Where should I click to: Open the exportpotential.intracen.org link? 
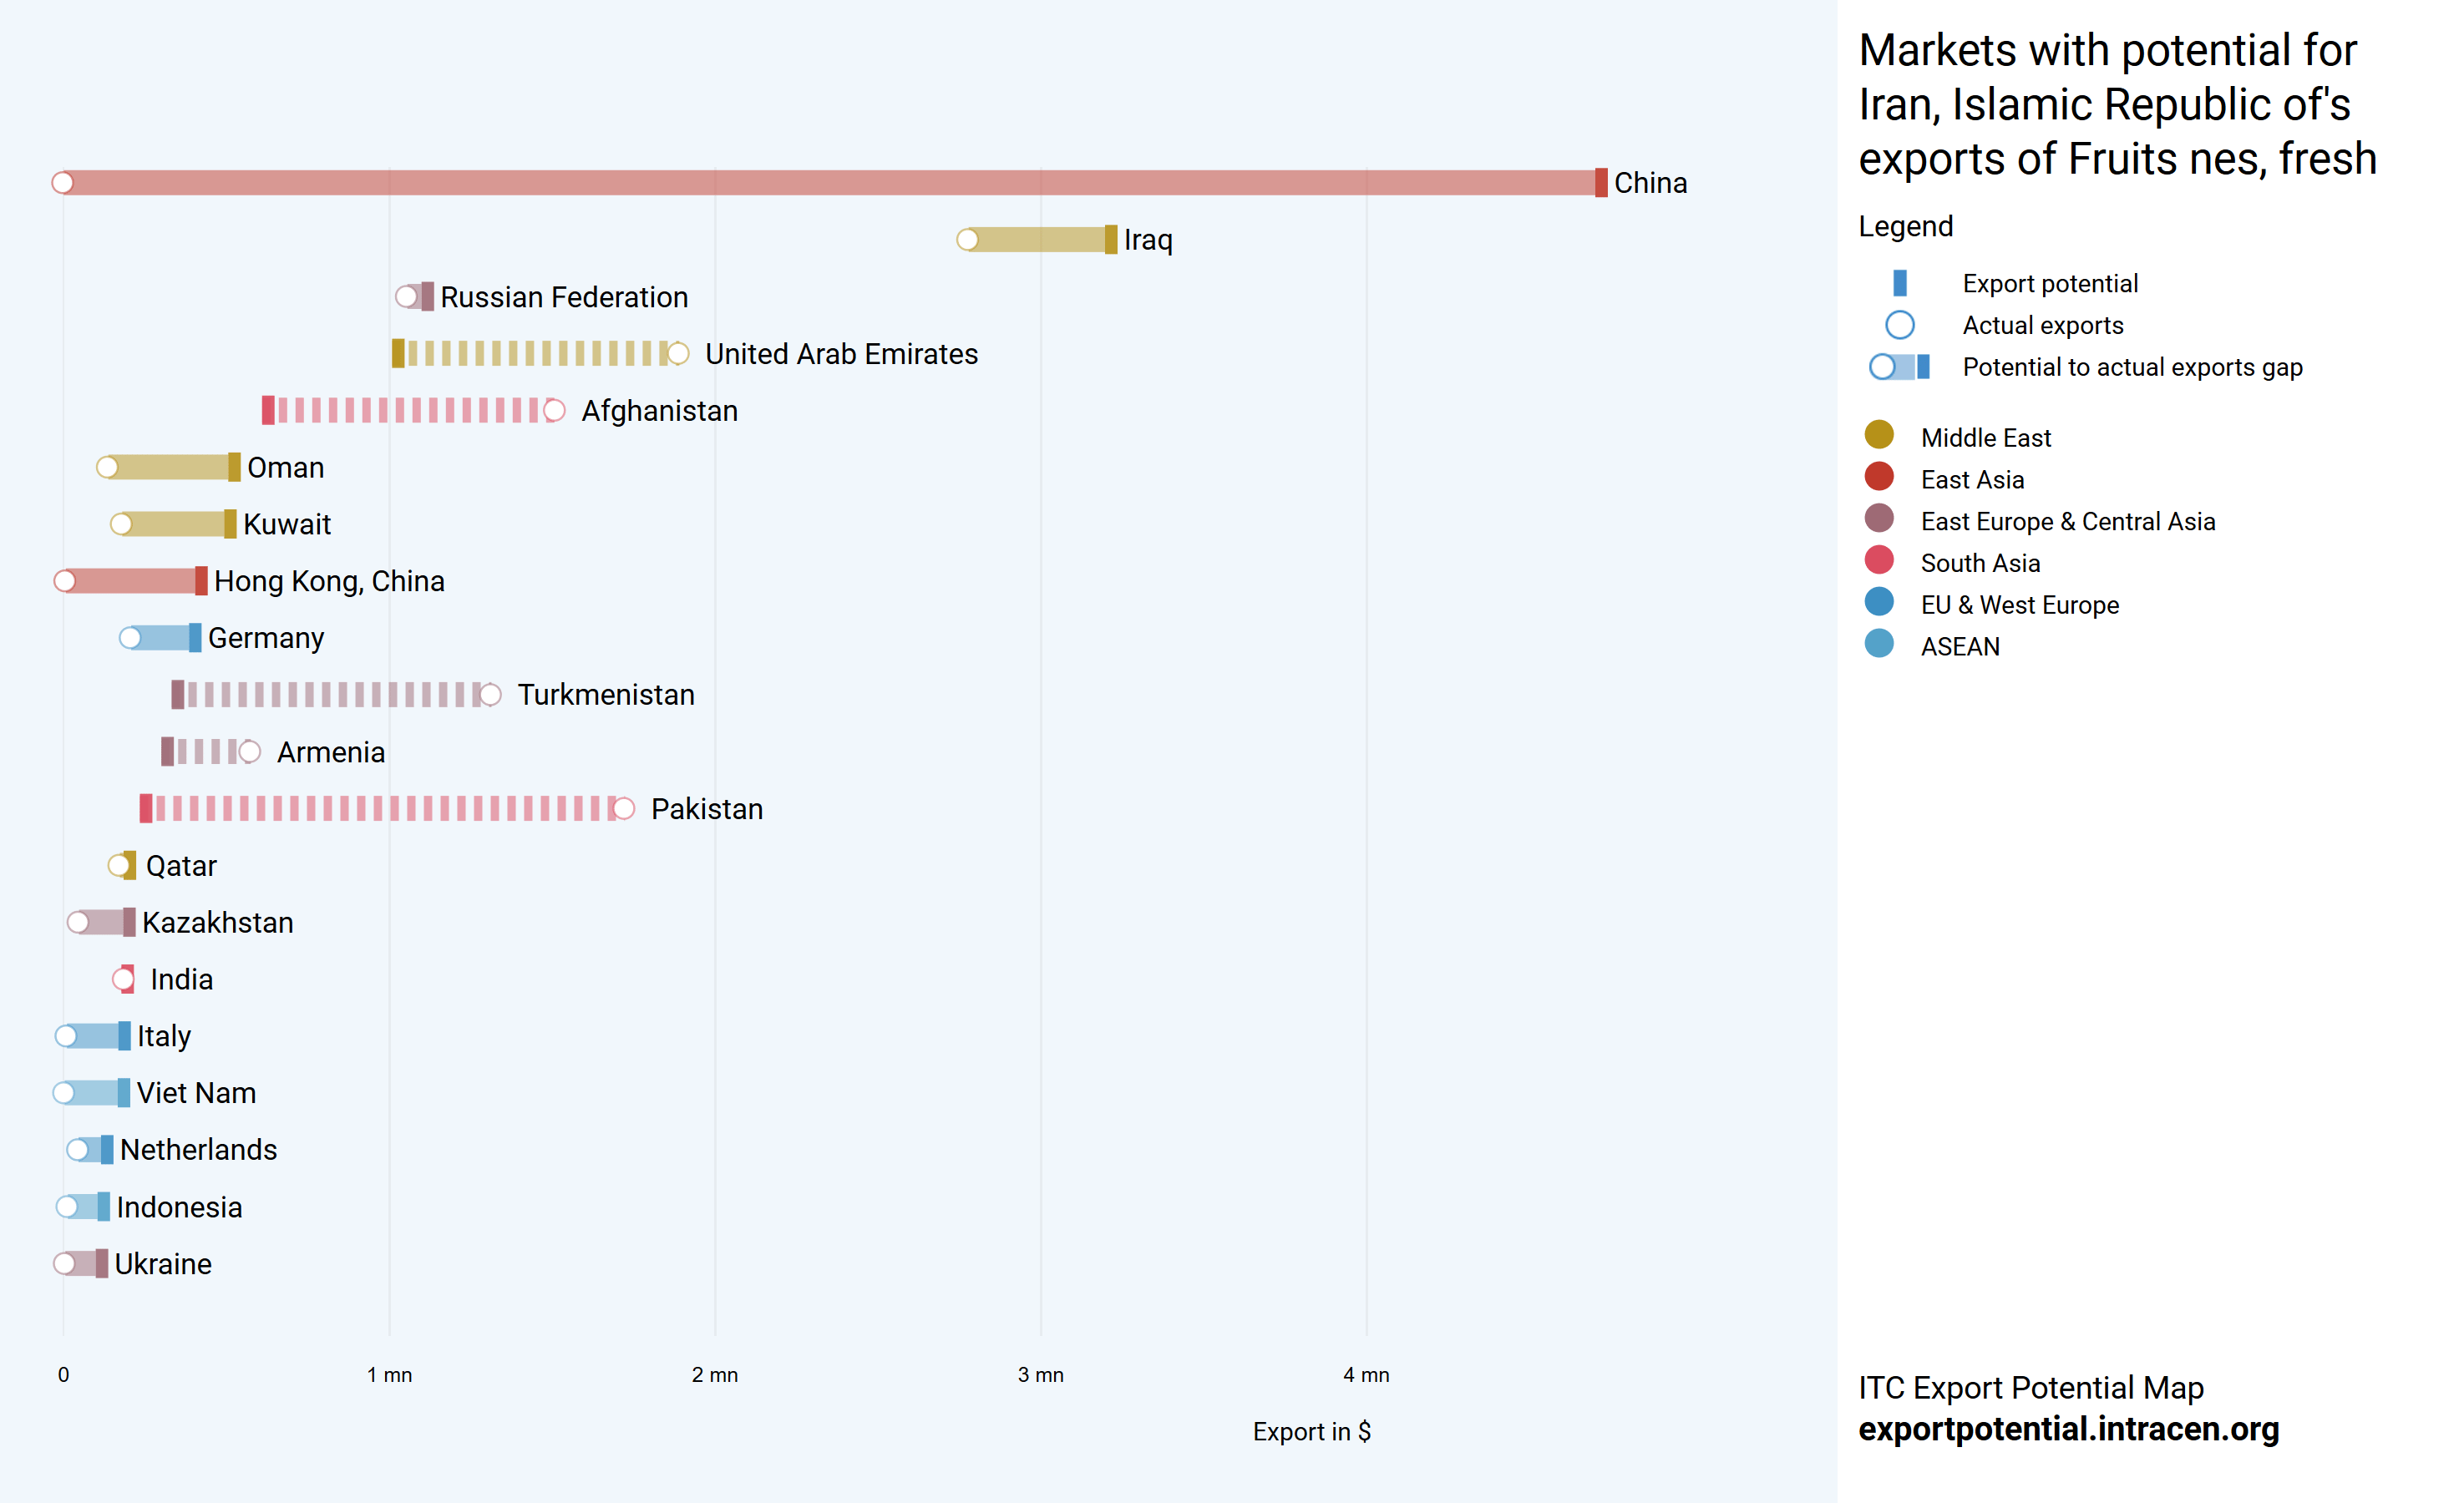click(2068, 1429)
